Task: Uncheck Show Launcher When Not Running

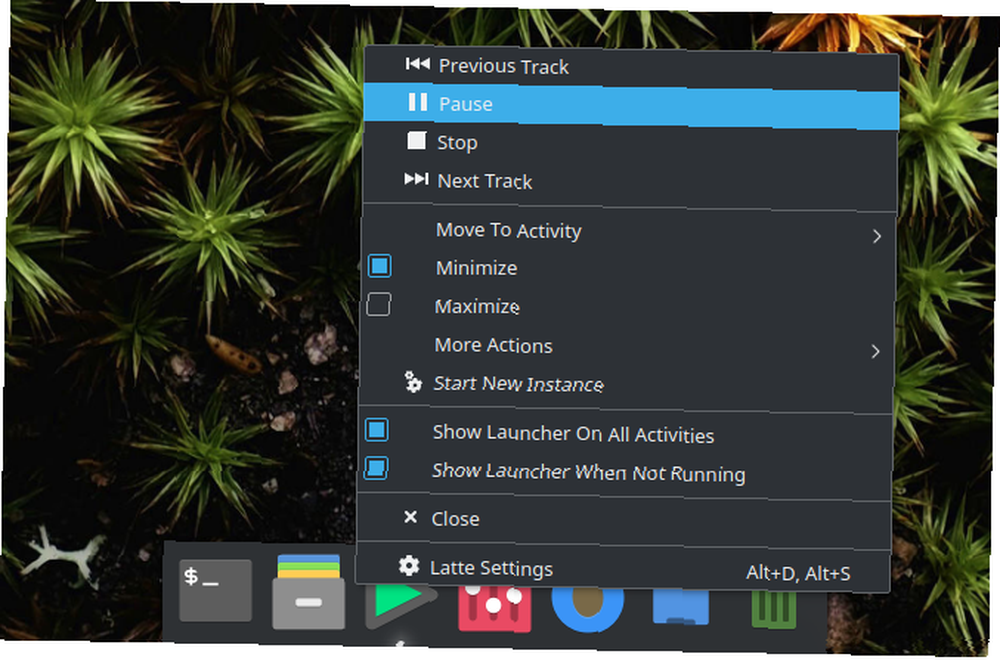Action: (376, 468)
